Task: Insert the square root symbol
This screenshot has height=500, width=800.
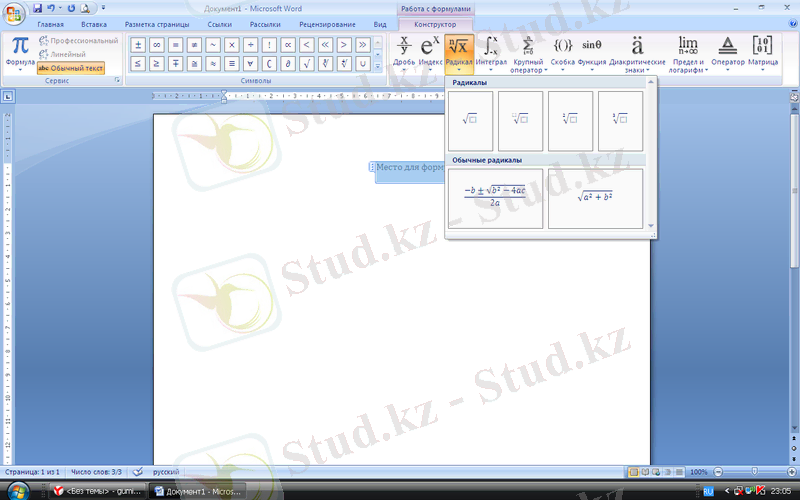Action: 307,64
